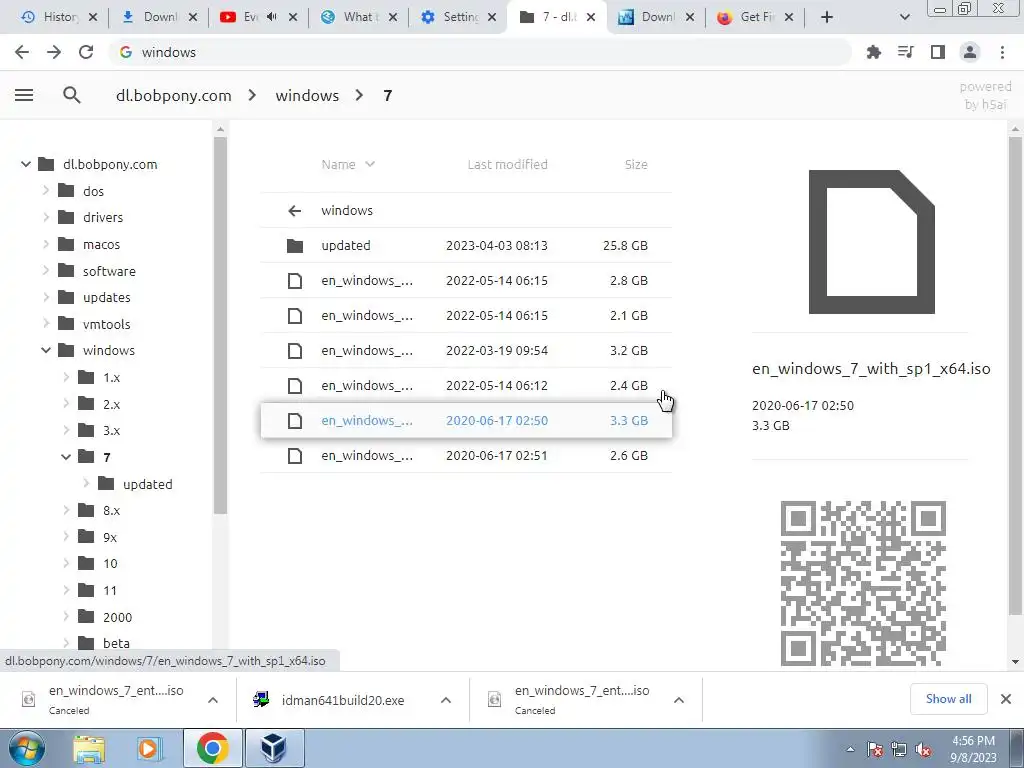This screenshot has width=1024, height=768.
Task: Open Windows Start menu
Action: [26, 748]
